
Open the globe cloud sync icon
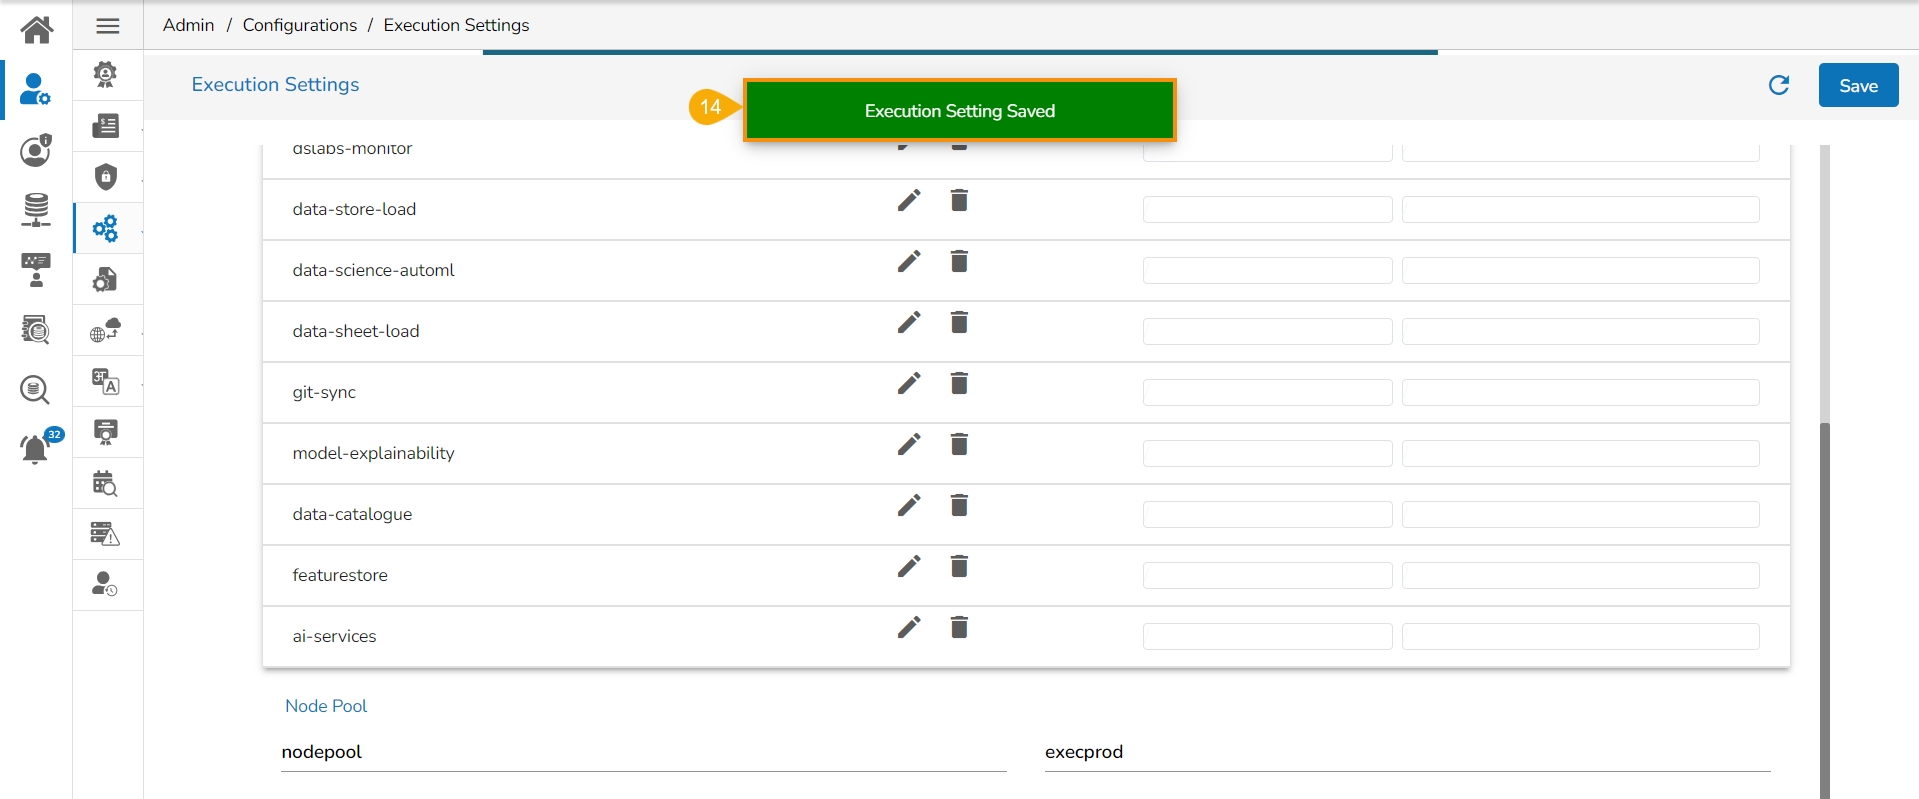click(x=105, y=330)
